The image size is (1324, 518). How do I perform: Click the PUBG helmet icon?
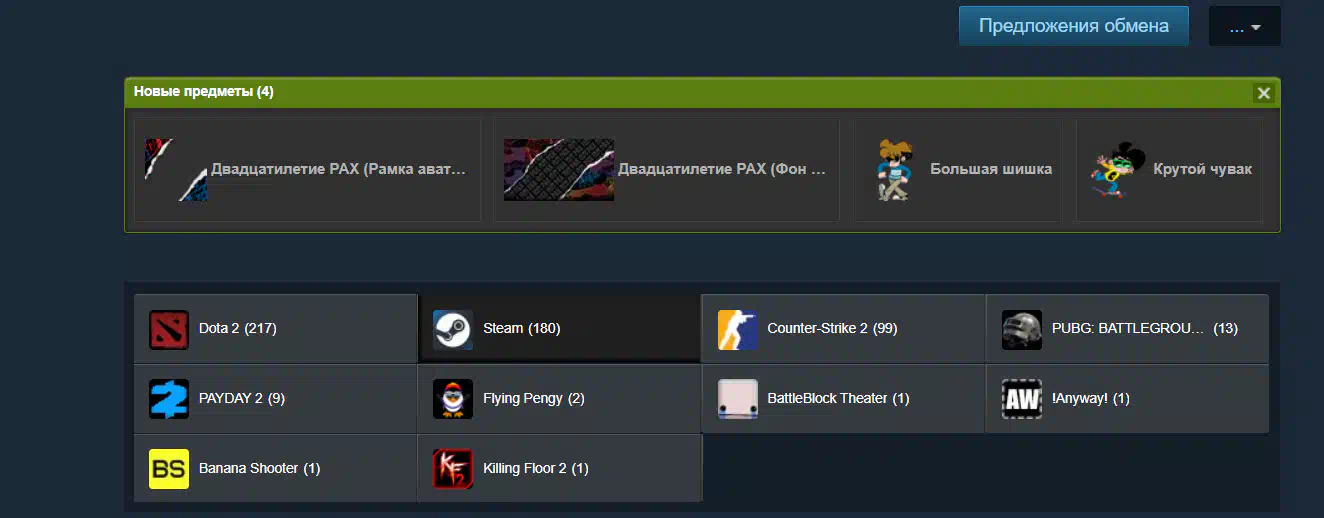click(1022, 329)
